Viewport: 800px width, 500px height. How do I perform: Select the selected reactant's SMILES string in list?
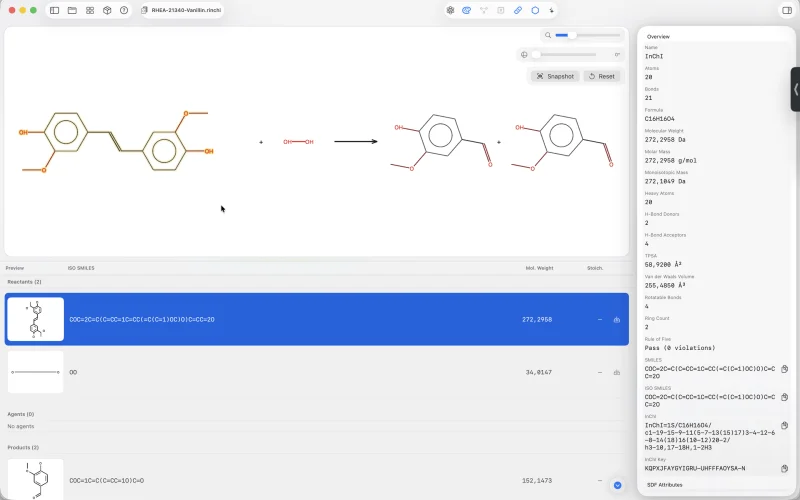[x=142, y=320]
